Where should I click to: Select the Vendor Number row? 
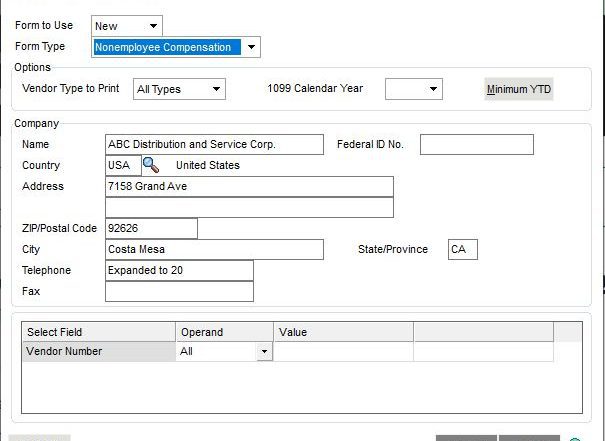click(98, 352)
